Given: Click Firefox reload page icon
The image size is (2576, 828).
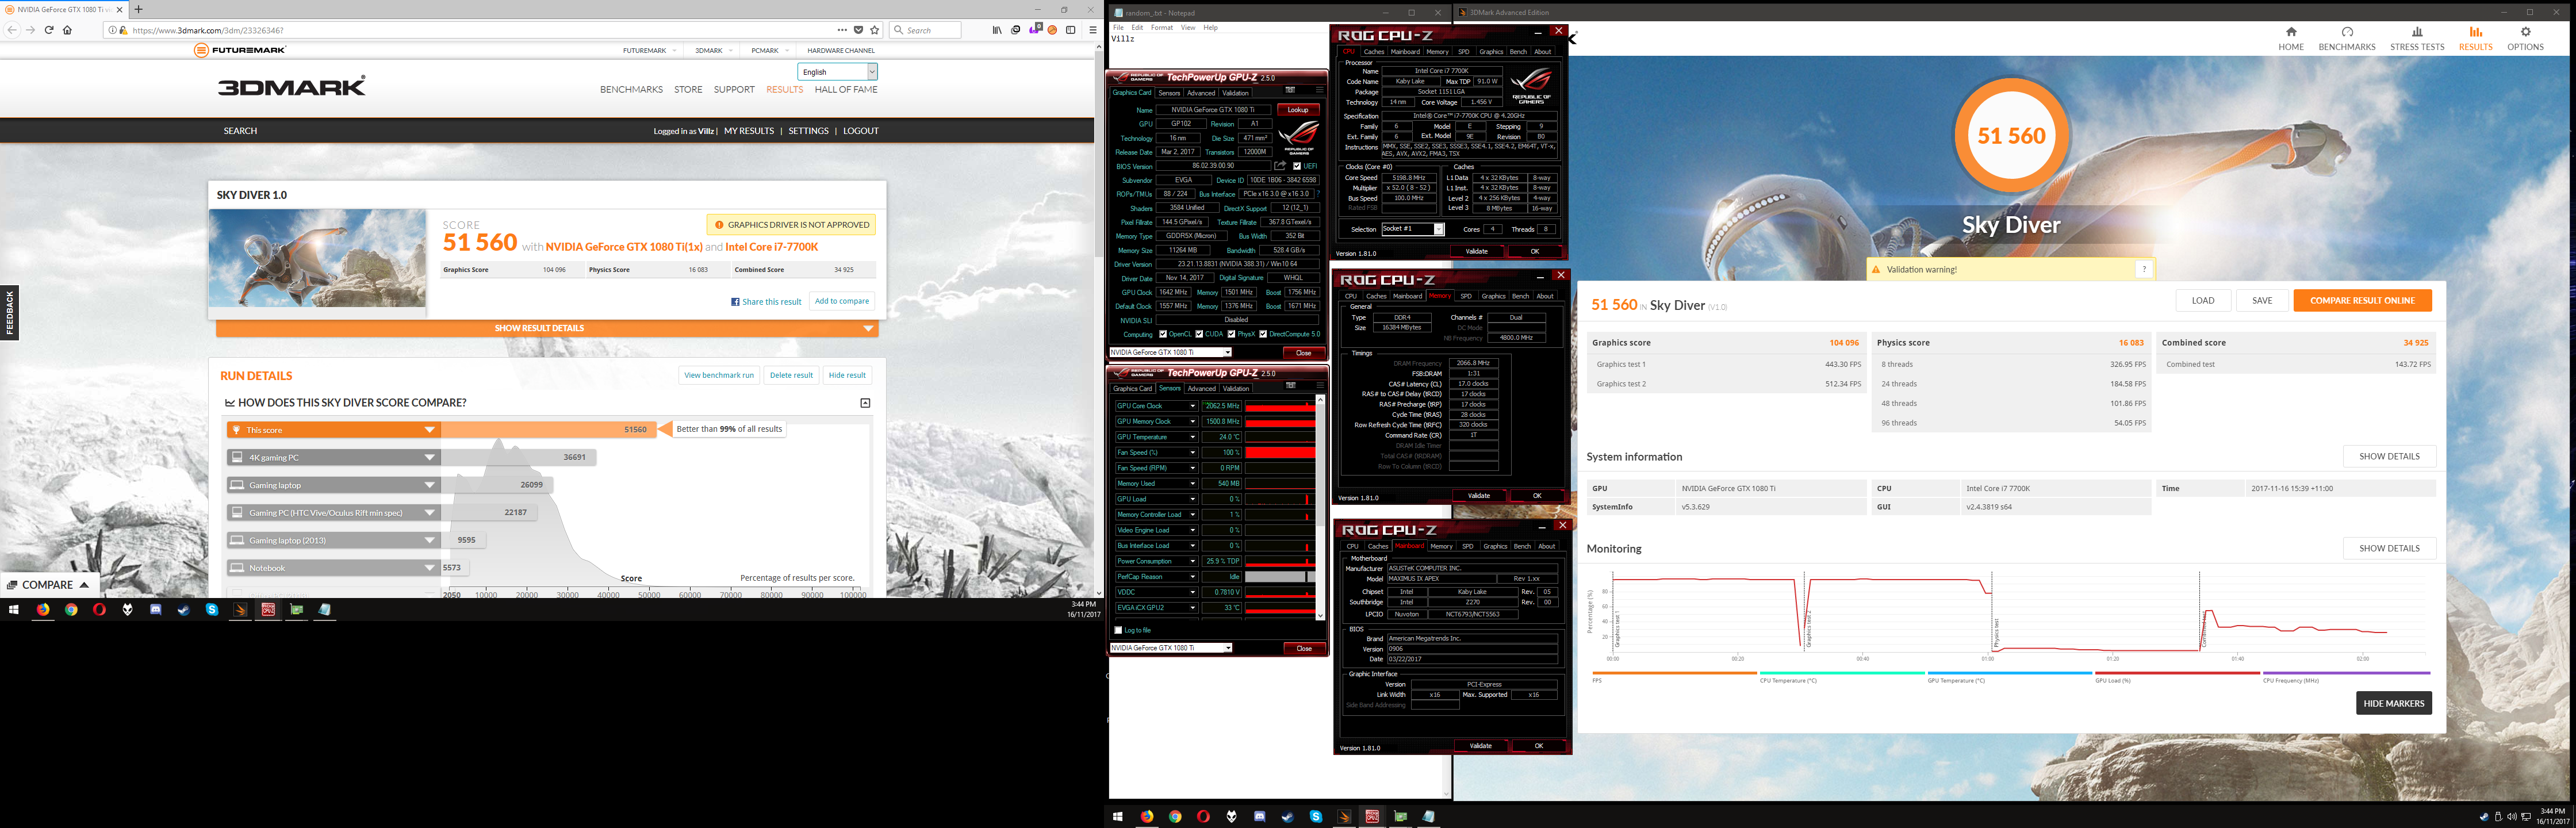Looking at the screenshot, I should 49,30.
